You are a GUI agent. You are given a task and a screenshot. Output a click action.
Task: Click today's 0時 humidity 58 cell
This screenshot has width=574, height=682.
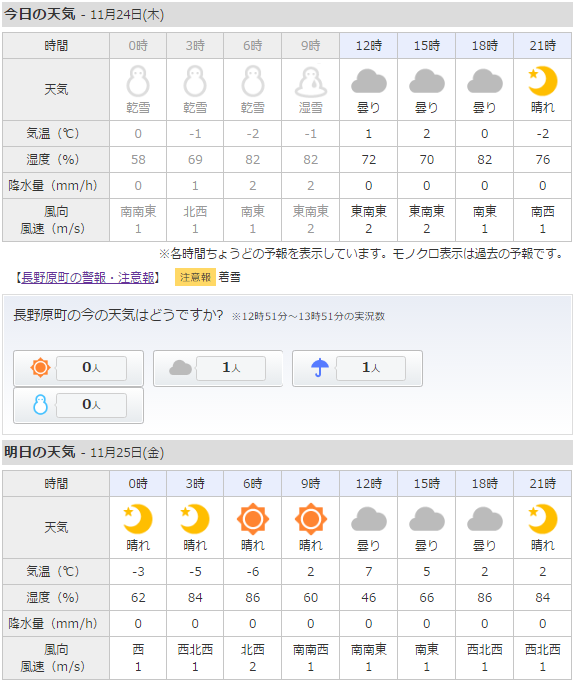pos(138,160)
